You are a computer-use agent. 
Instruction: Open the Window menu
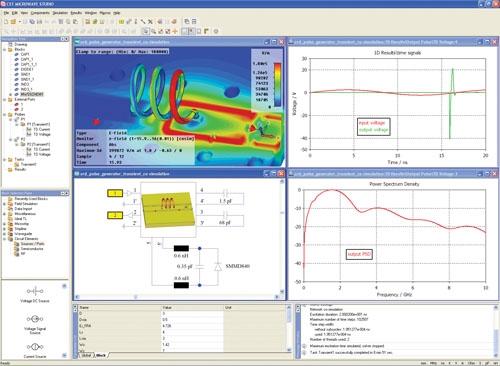pos(91,13)
